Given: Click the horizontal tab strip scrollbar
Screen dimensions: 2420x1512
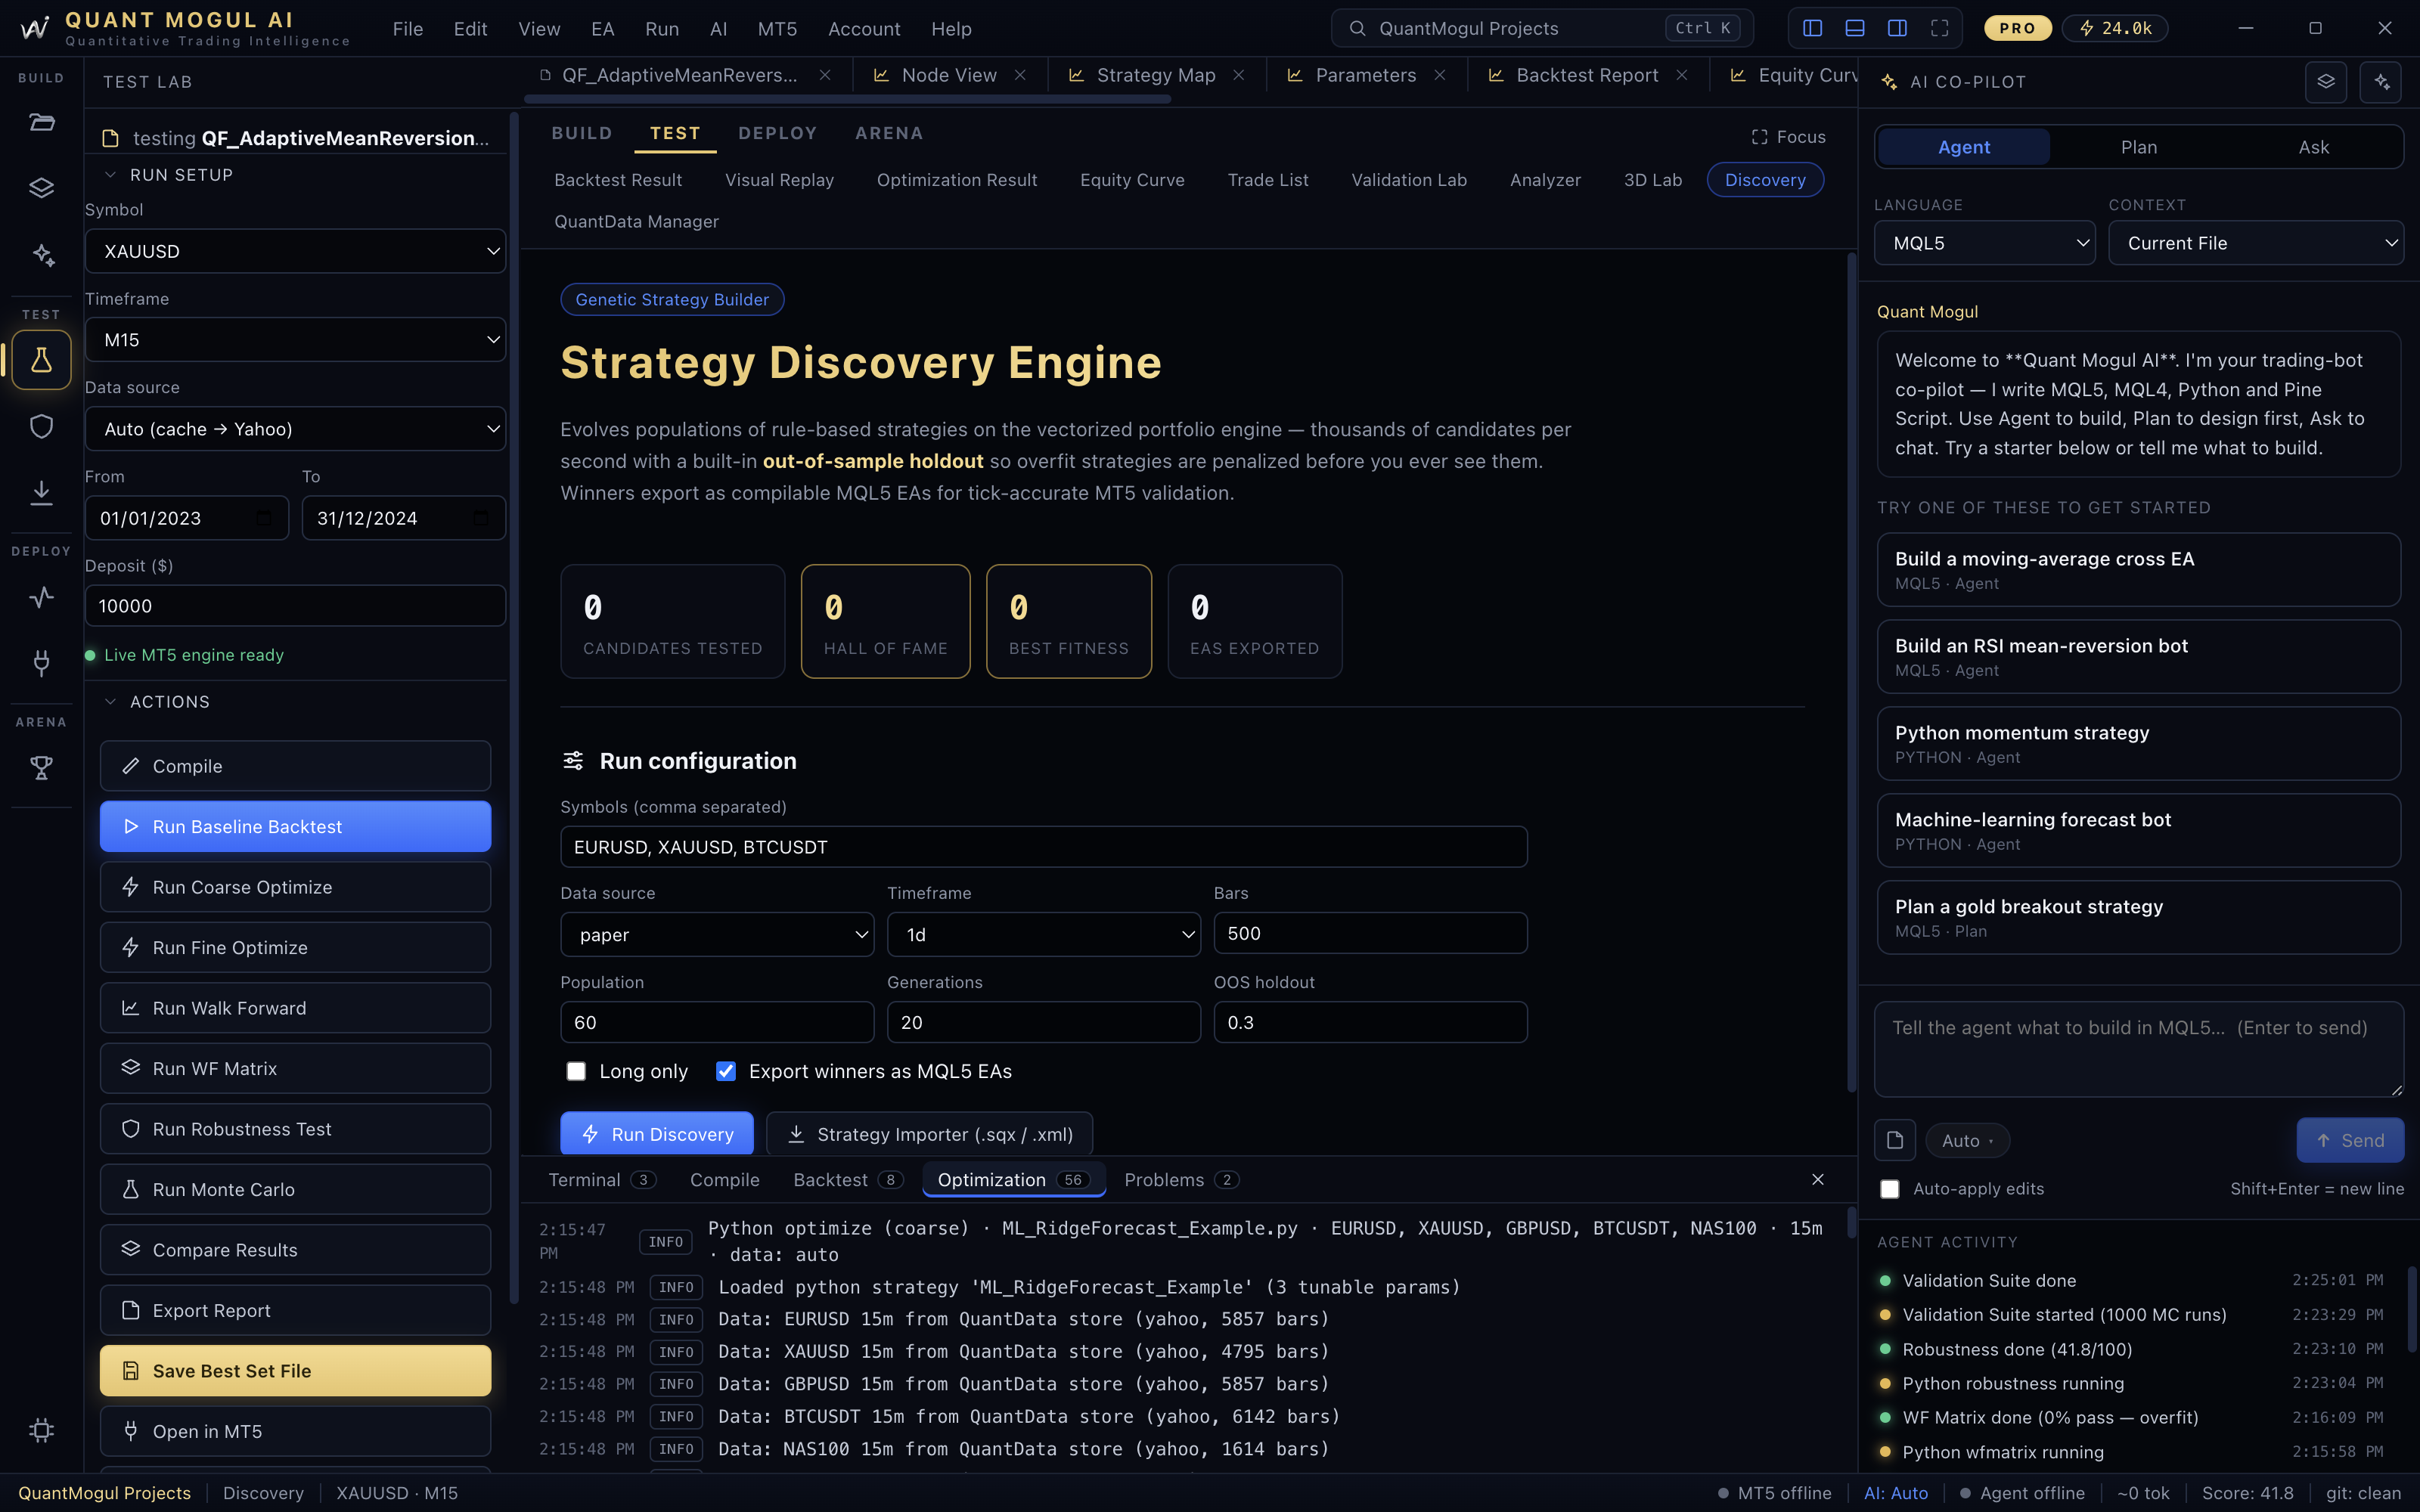Looking at the screenshot, I should (x=847, y=99).
